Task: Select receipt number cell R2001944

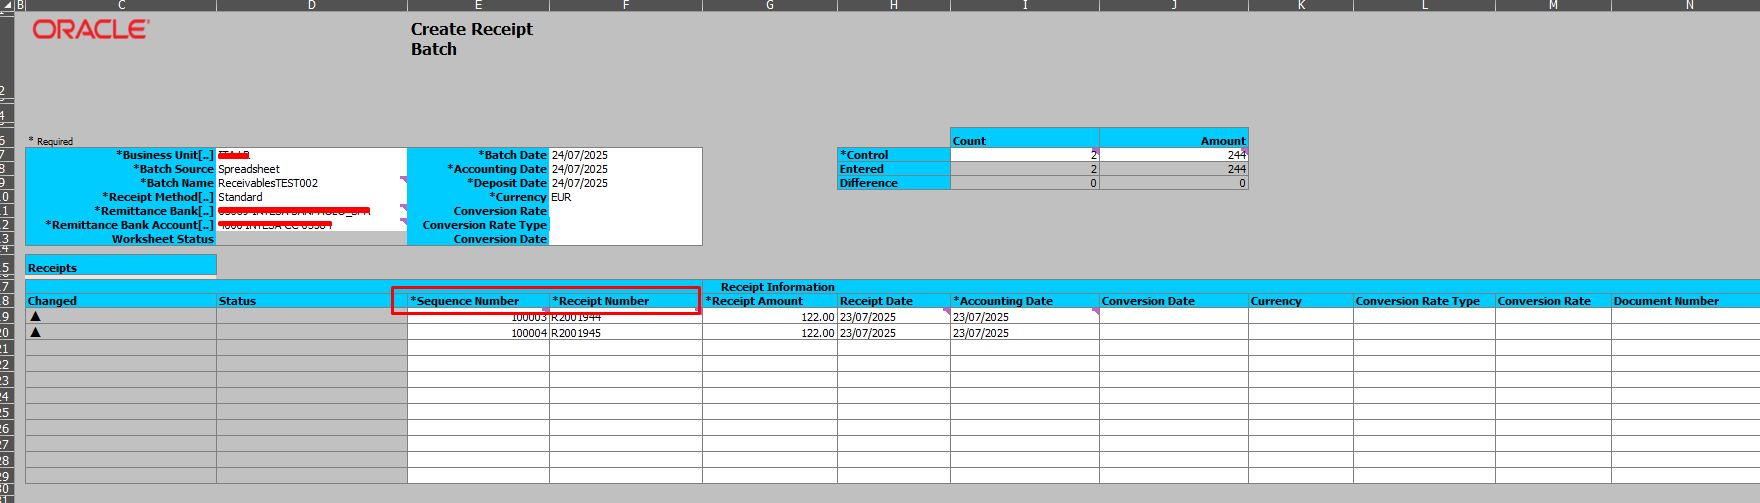Action: click(x=626, y=316)
